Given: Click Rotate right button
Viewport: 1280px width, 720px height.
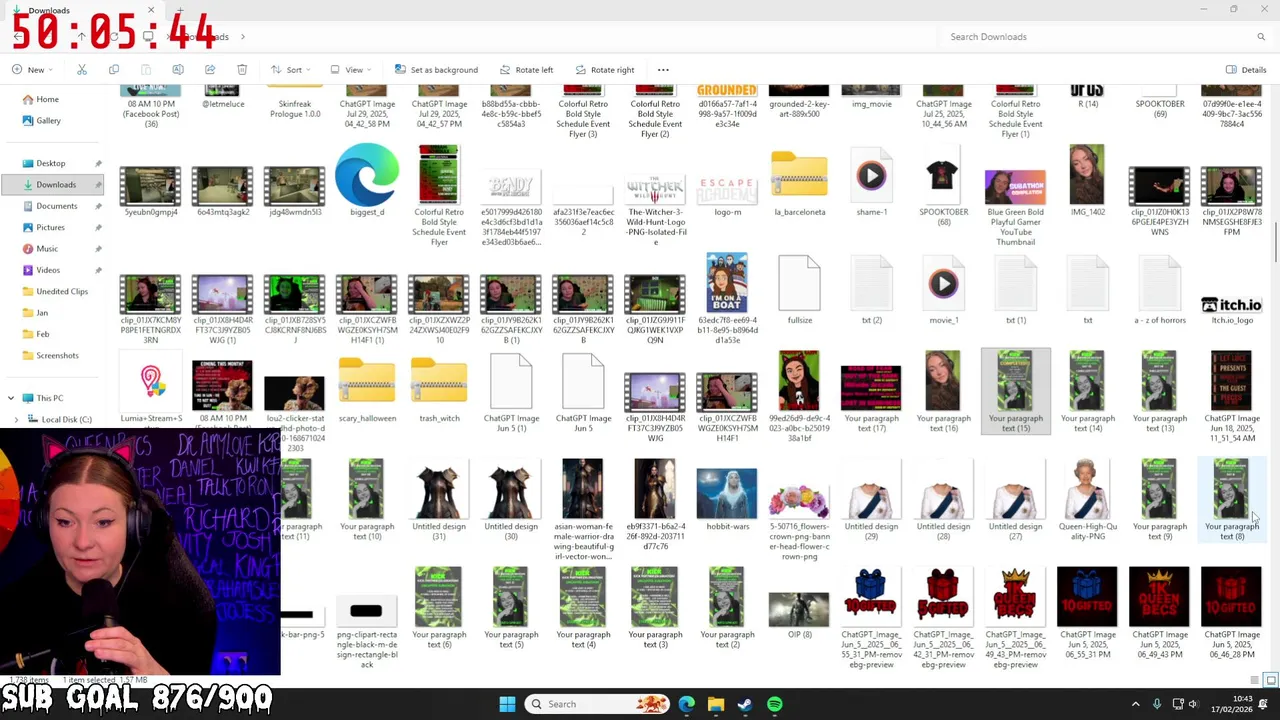Looking at the screenshot, I should tap(604, 70).
